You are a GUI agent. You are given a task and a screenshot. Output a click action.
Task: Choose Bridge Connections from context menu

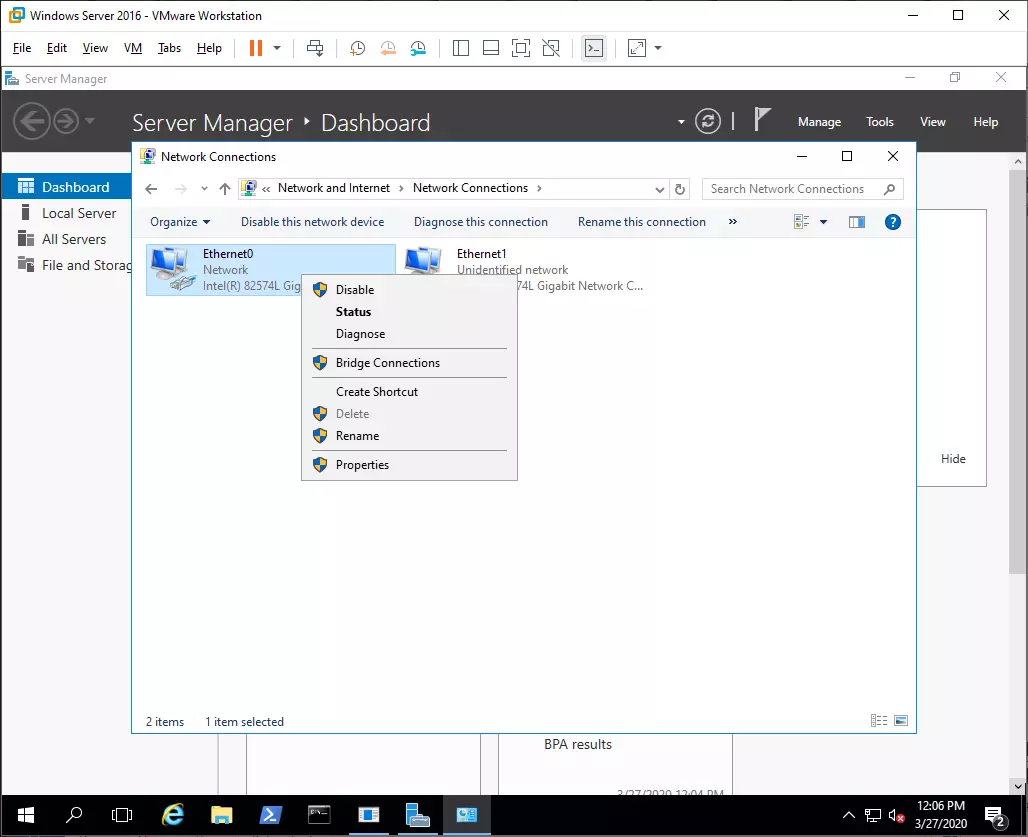coord(409,363)
